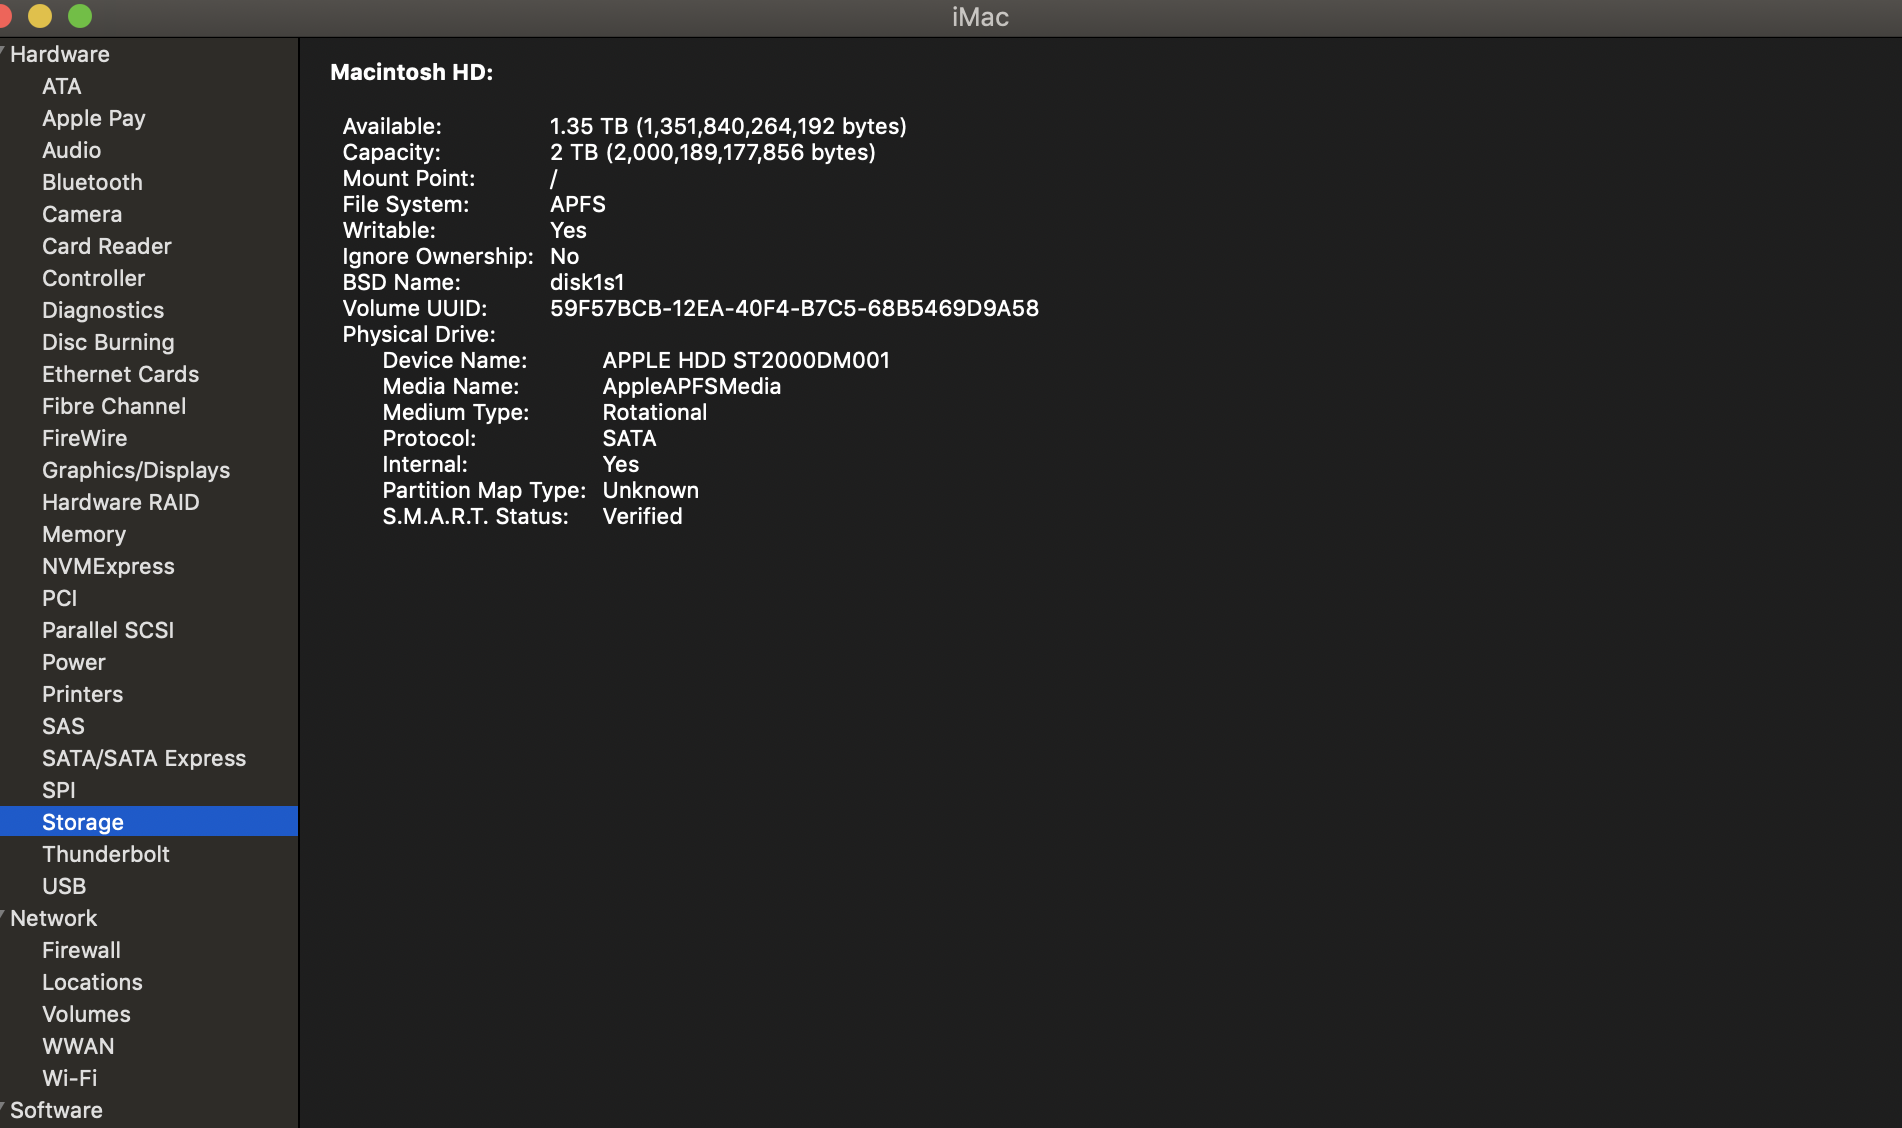This screenshot has width=1902, height=1128.
Task: Zoom the iMac window with green button
Action: [80, 16]
